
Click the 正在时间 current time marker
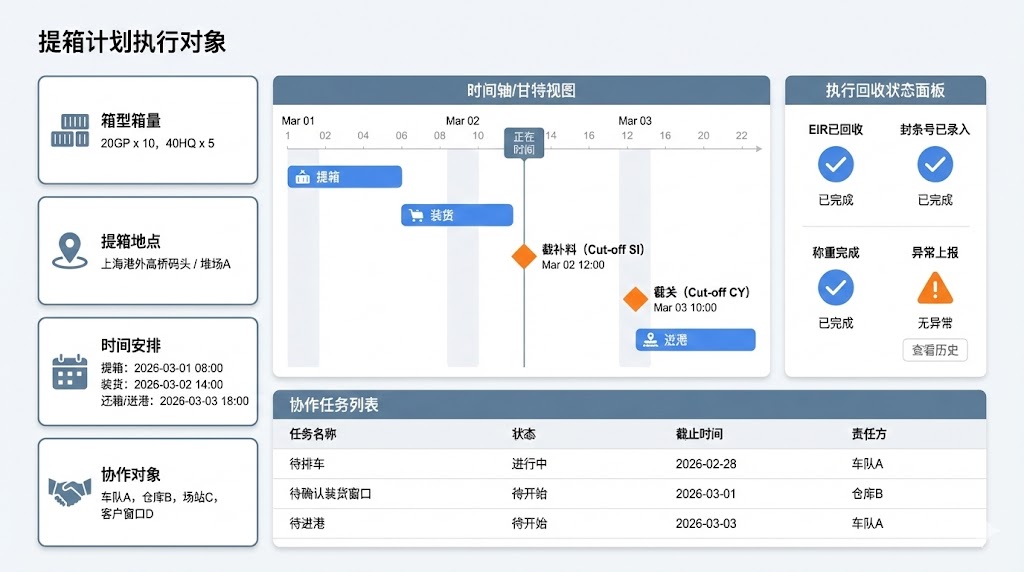pyautogui.click(x=524, y=142)
